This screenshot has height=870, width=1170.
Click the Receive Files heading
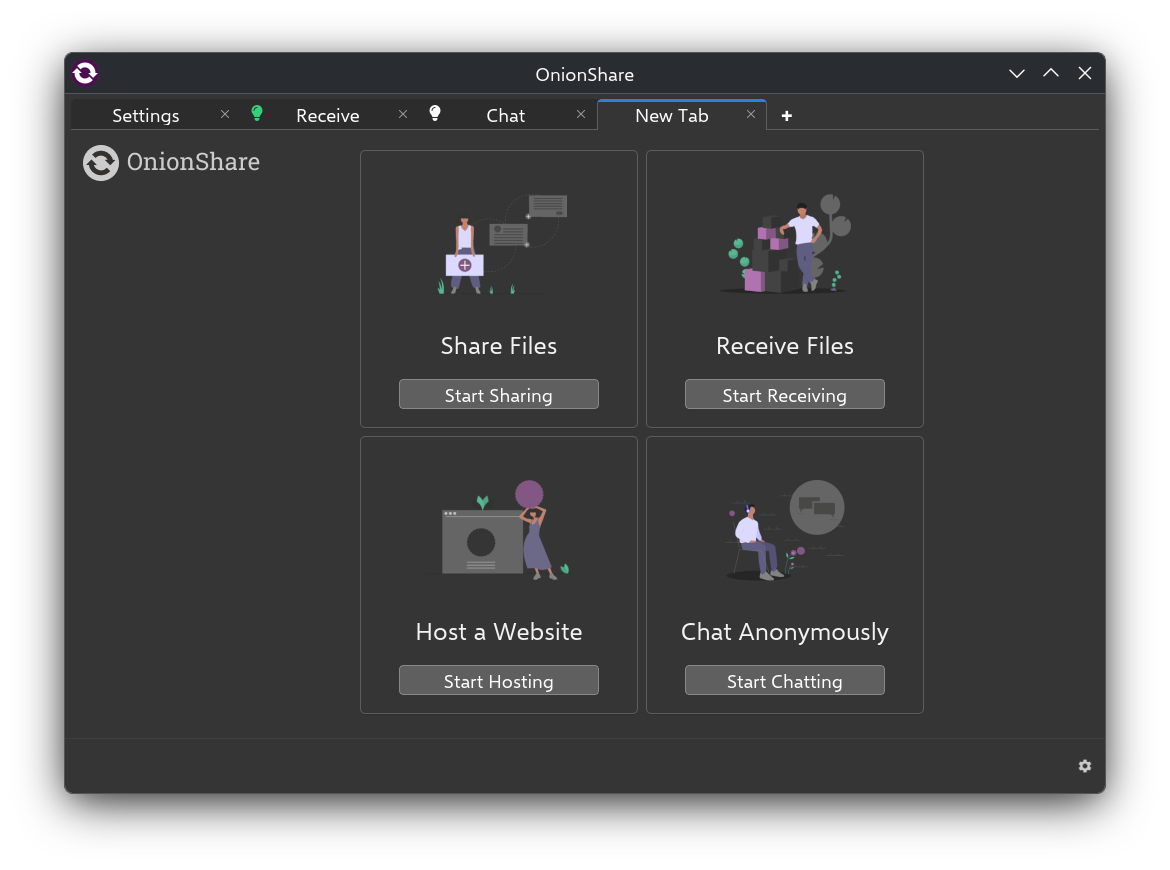coord(784,346)
